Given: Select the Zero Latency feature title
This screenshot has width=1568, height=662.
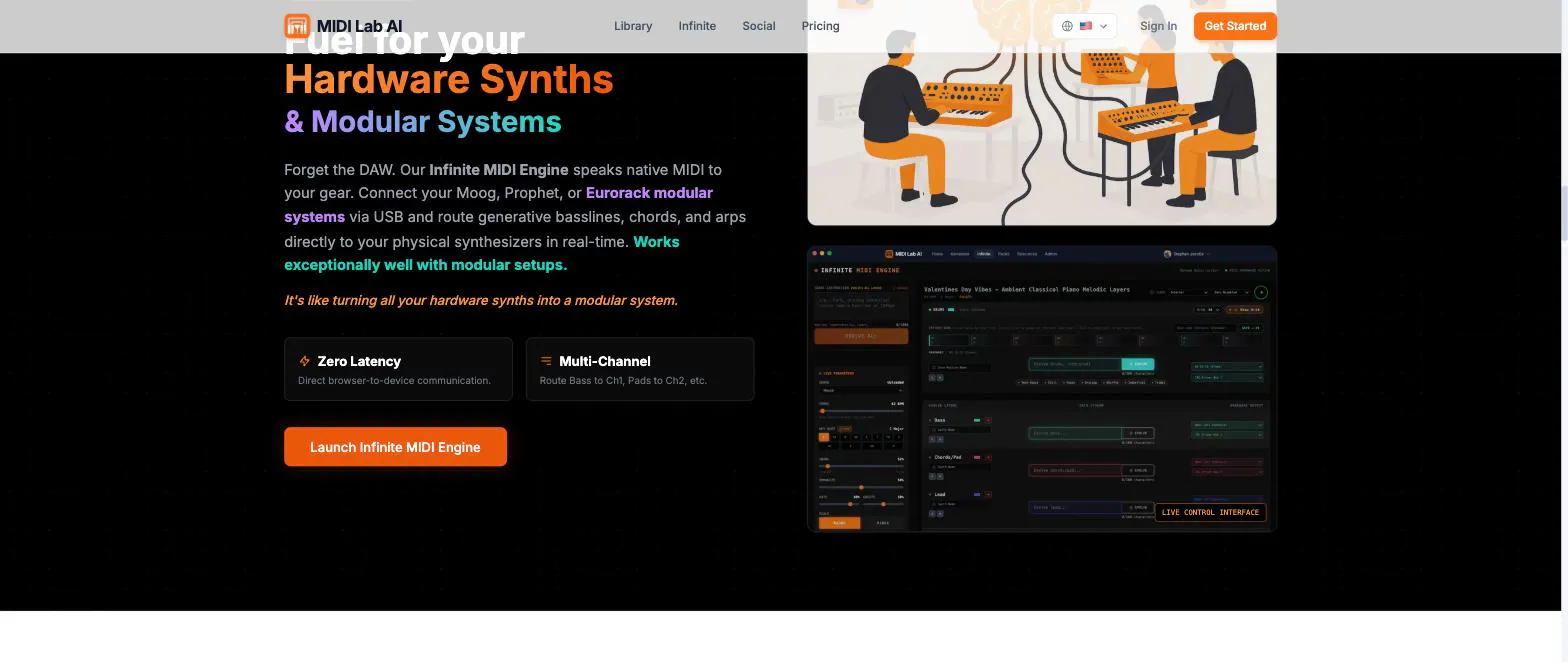Looking at the screenshot, I should 359,361.
